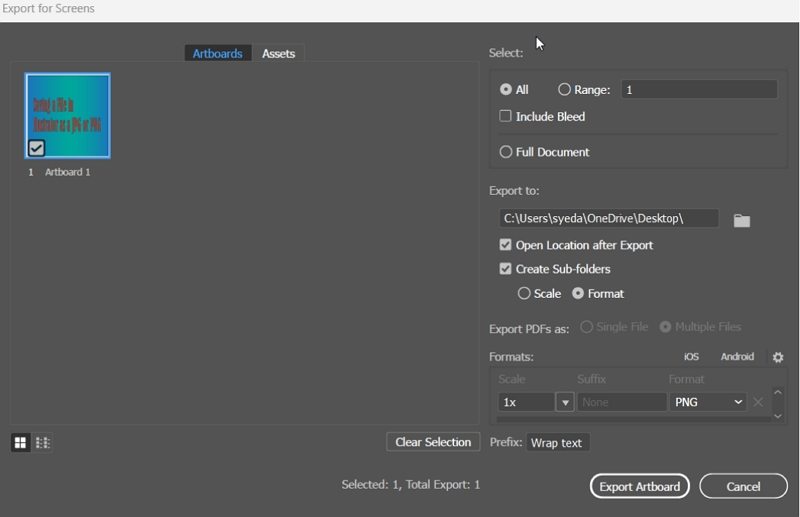800x517 pixels.
Task: Select Format sub-folder option
Action: [x=578, y=293]
